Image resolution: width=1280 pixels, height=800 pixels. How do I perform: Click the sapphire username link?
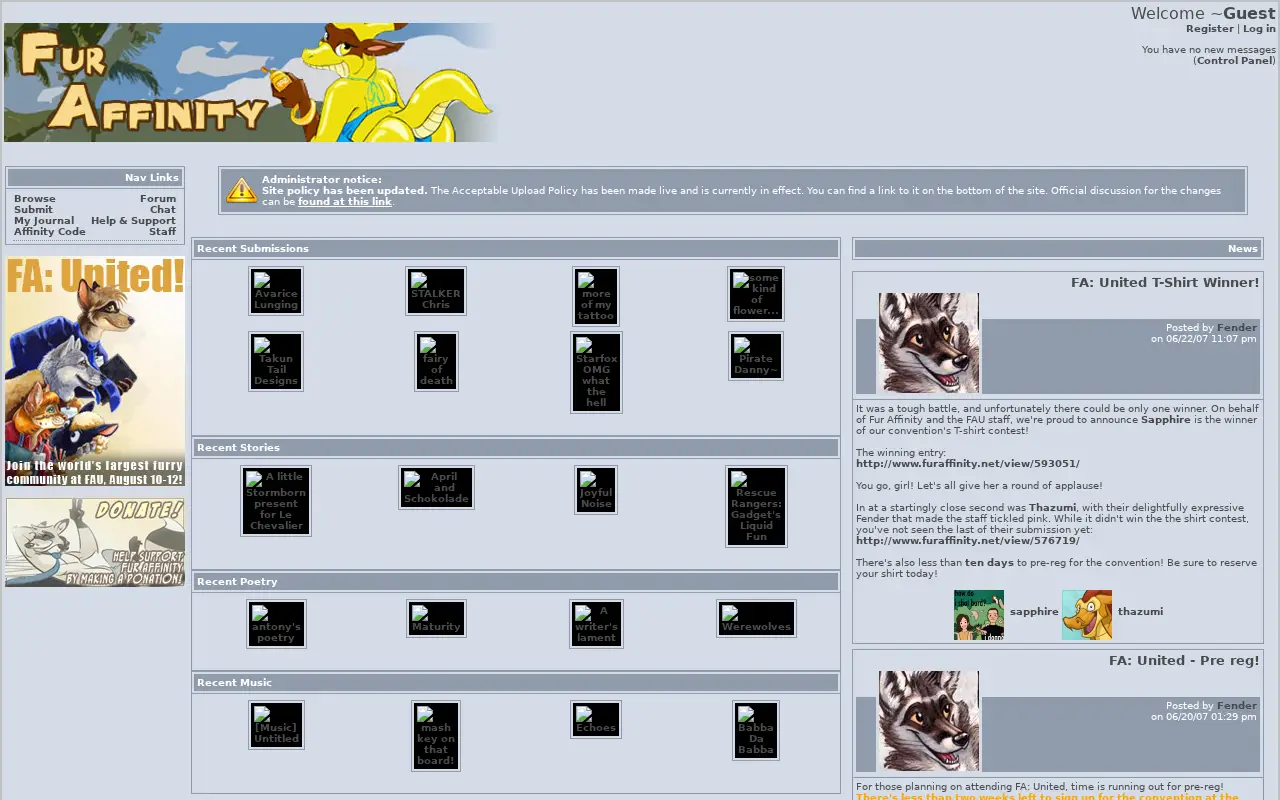point(1034,612)
